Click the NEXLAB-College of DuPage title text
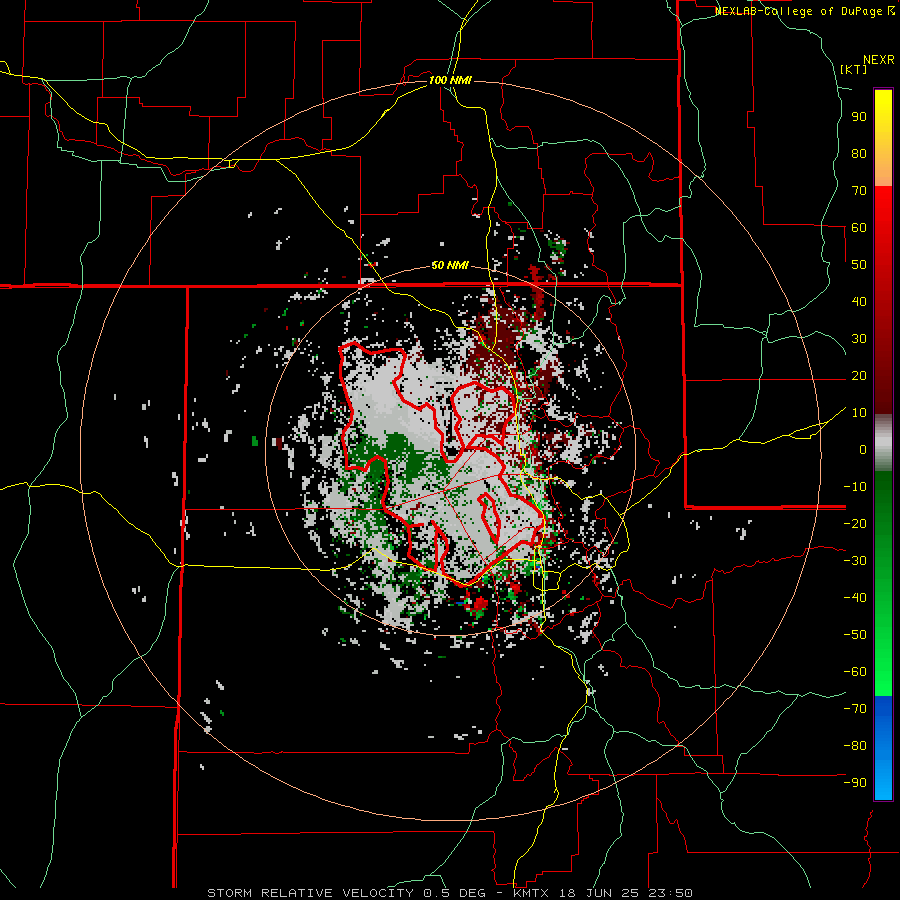Screen dimensions: 900x900 pos(799,11)
